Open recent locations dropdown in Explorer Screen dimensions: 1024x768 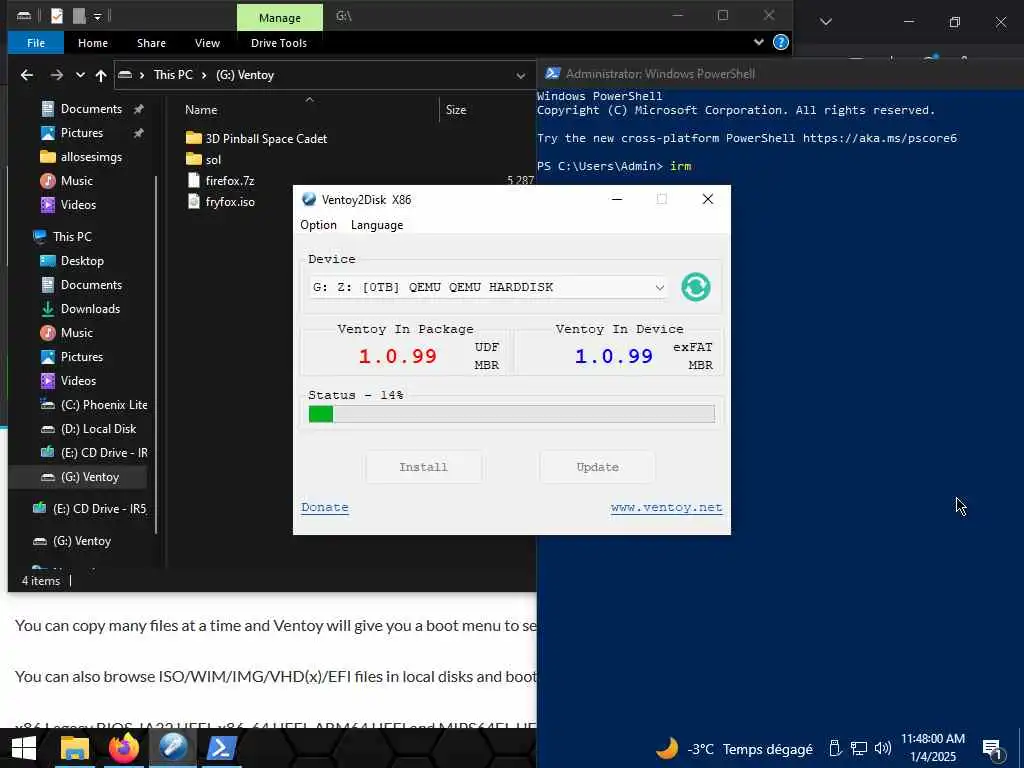[80, 75]
